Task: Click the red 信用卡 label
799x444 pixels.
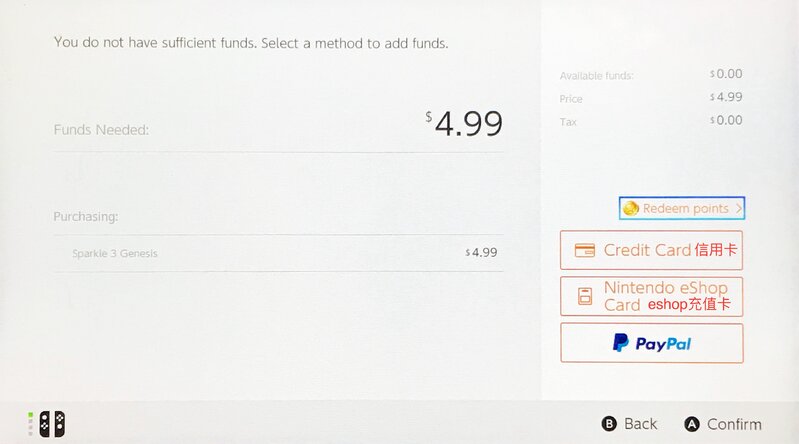Action: tap(716, 250)
